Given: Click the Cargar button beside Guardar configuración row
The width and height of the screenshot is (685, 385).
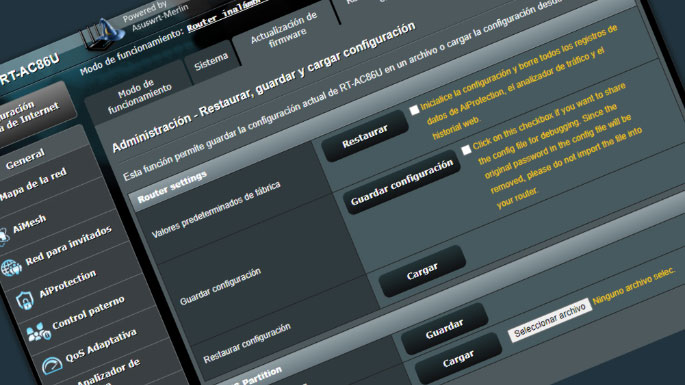Looking at the screenshot, I should [x=422, y=271].
